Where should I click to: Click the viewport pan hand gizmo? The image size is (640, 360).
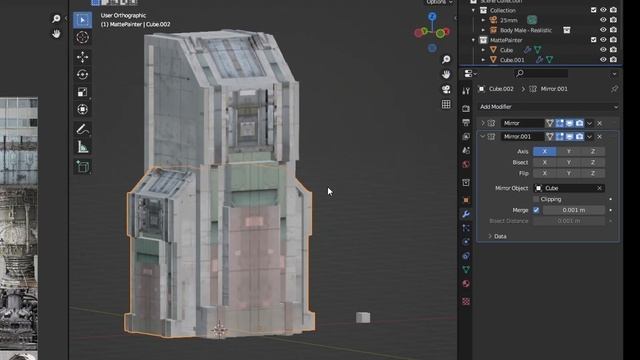(446, 74)
